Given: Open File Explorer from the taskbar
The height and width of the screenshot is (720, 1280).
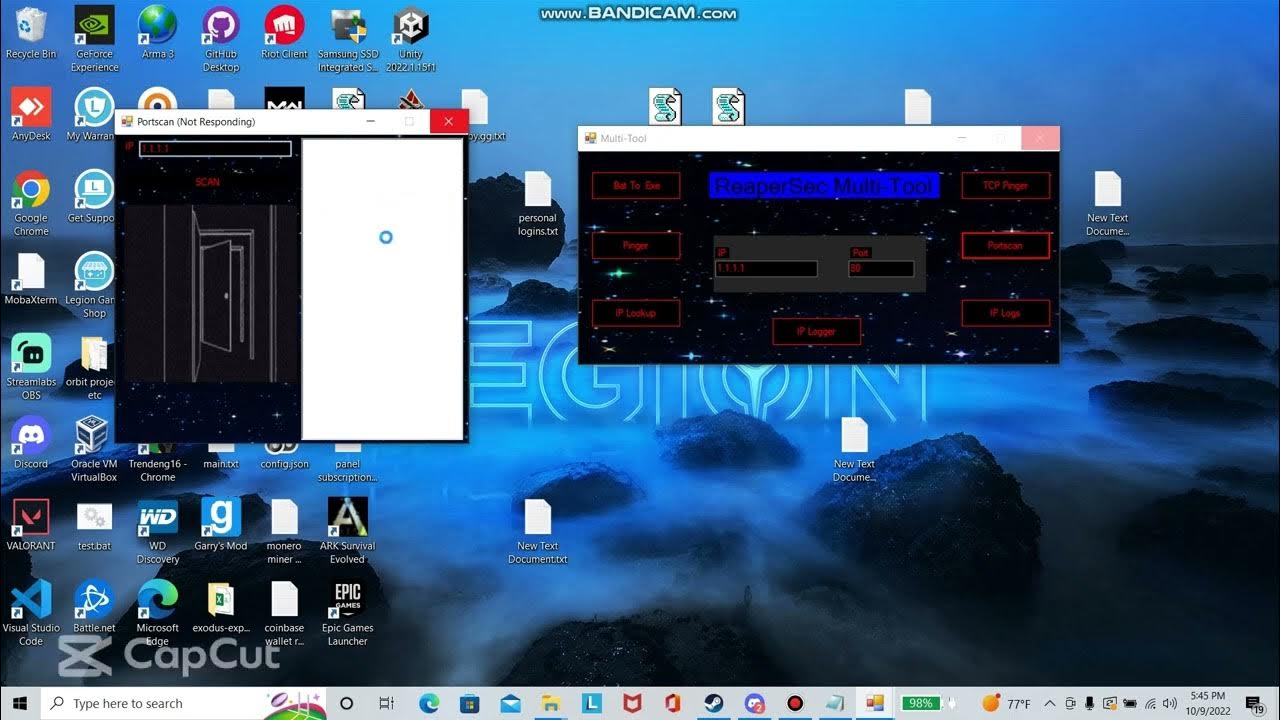Looking at the screenshot, I should pyautogui.click(x=551, y=703).
